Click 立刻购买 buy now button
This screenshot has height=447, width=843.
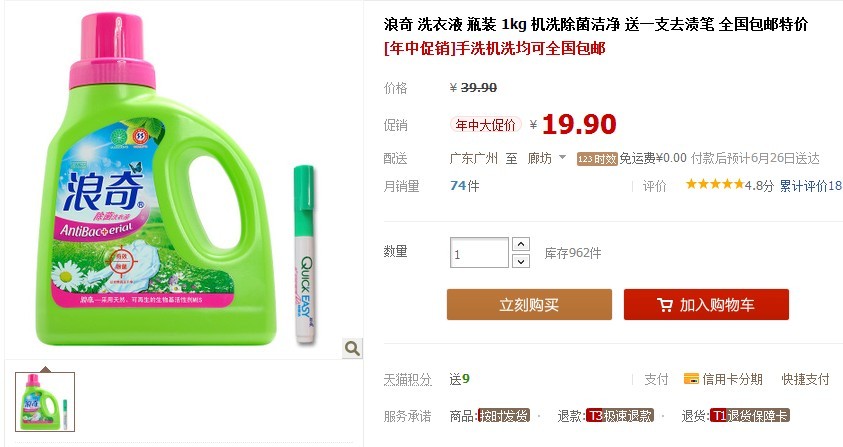click(x=529, y=304)
